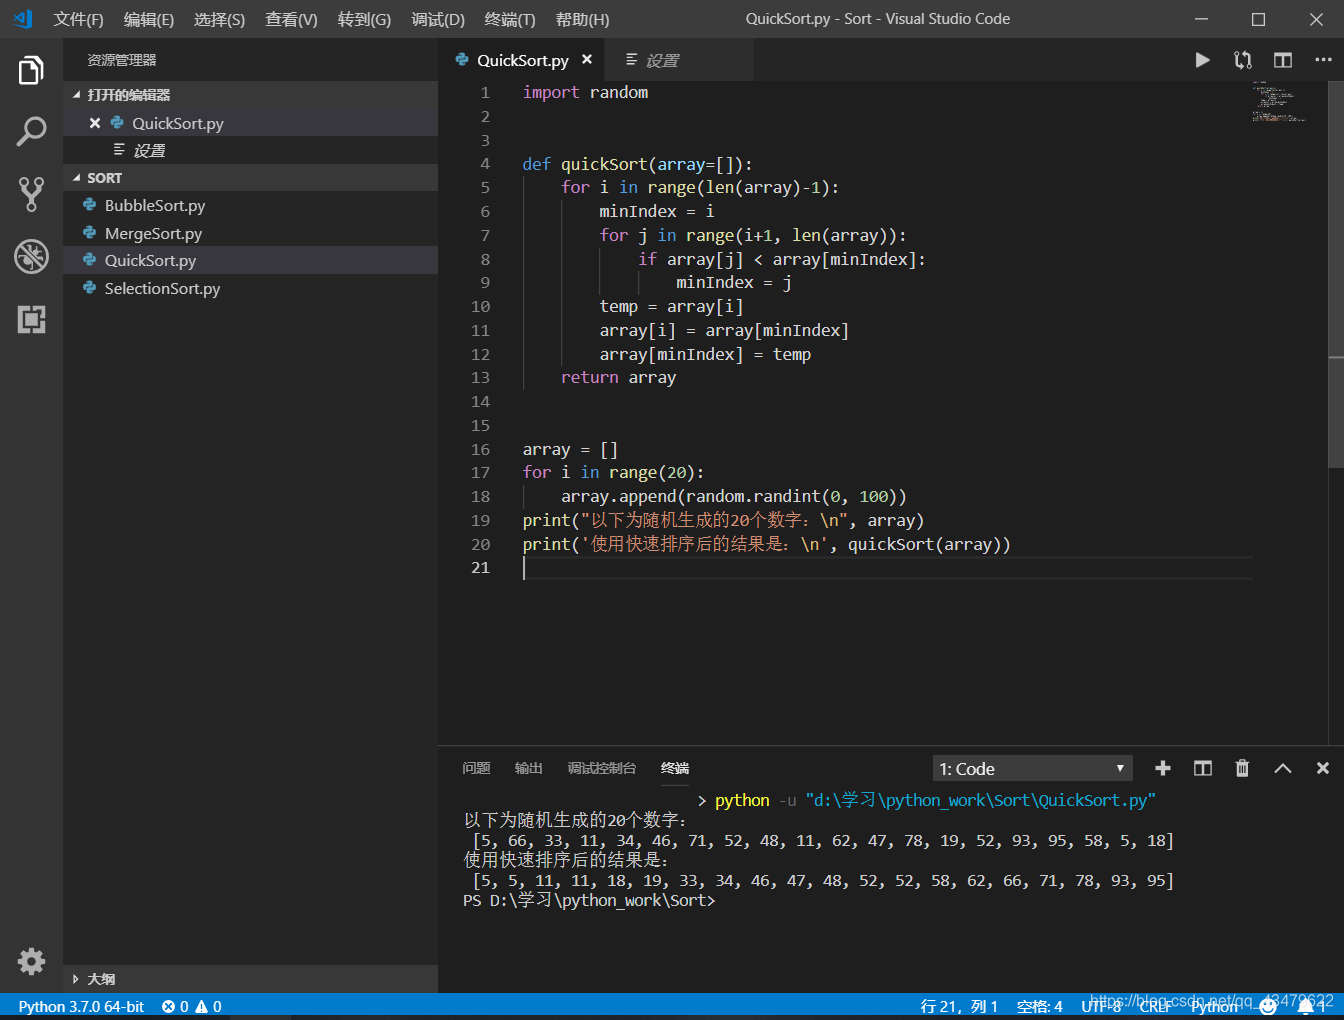
Task: Create a new terminal with the plus icon
Action: (x=1162, y=768)
